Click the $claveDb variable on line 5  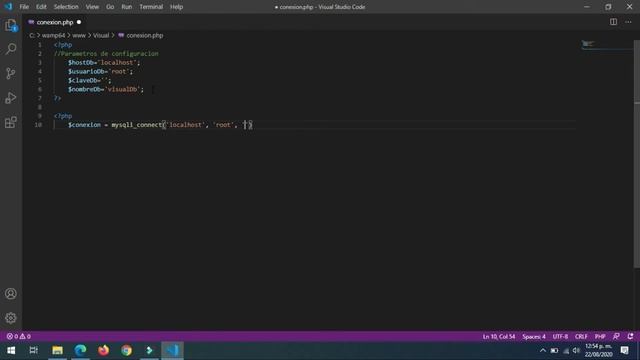[83, 80]
